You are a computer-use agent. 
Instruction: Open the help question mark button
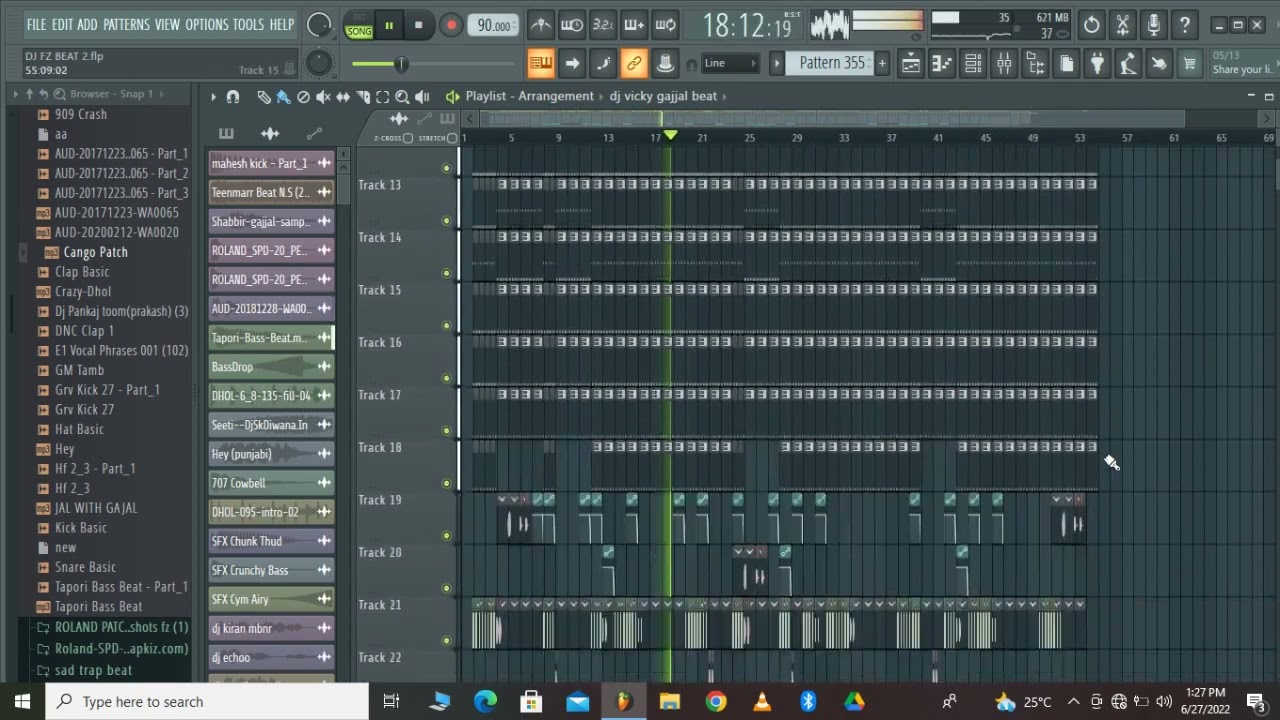pos(1185,25)
